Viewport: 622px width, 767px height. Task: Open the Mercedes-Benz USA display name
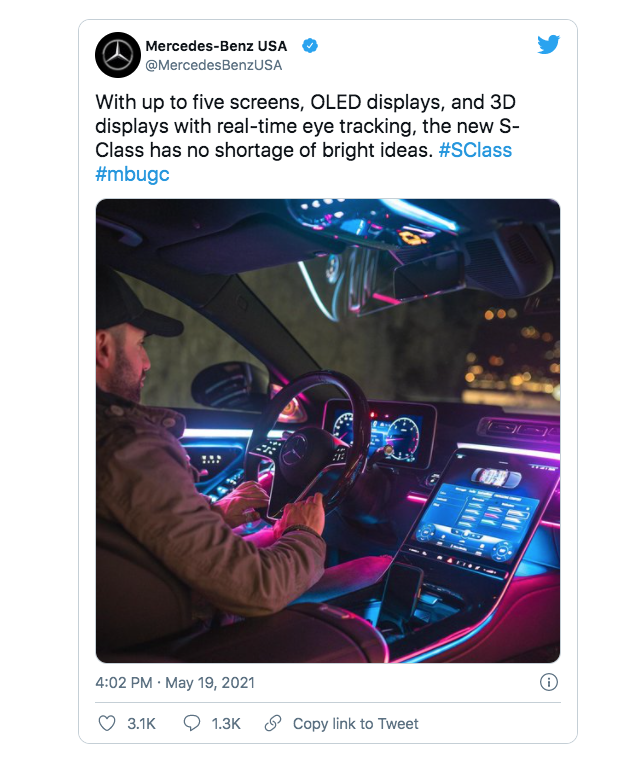pos(217,46)
